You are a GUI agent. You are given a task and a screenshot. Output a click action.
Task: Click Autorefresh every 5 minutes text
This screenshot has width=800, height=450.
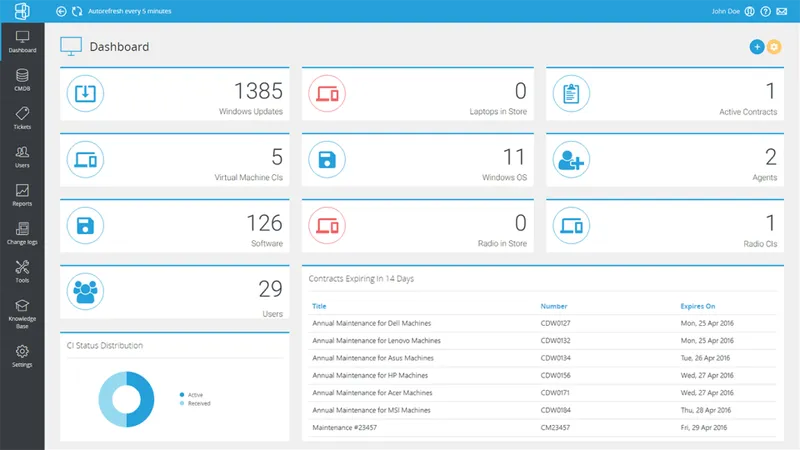tap(130, 11)
